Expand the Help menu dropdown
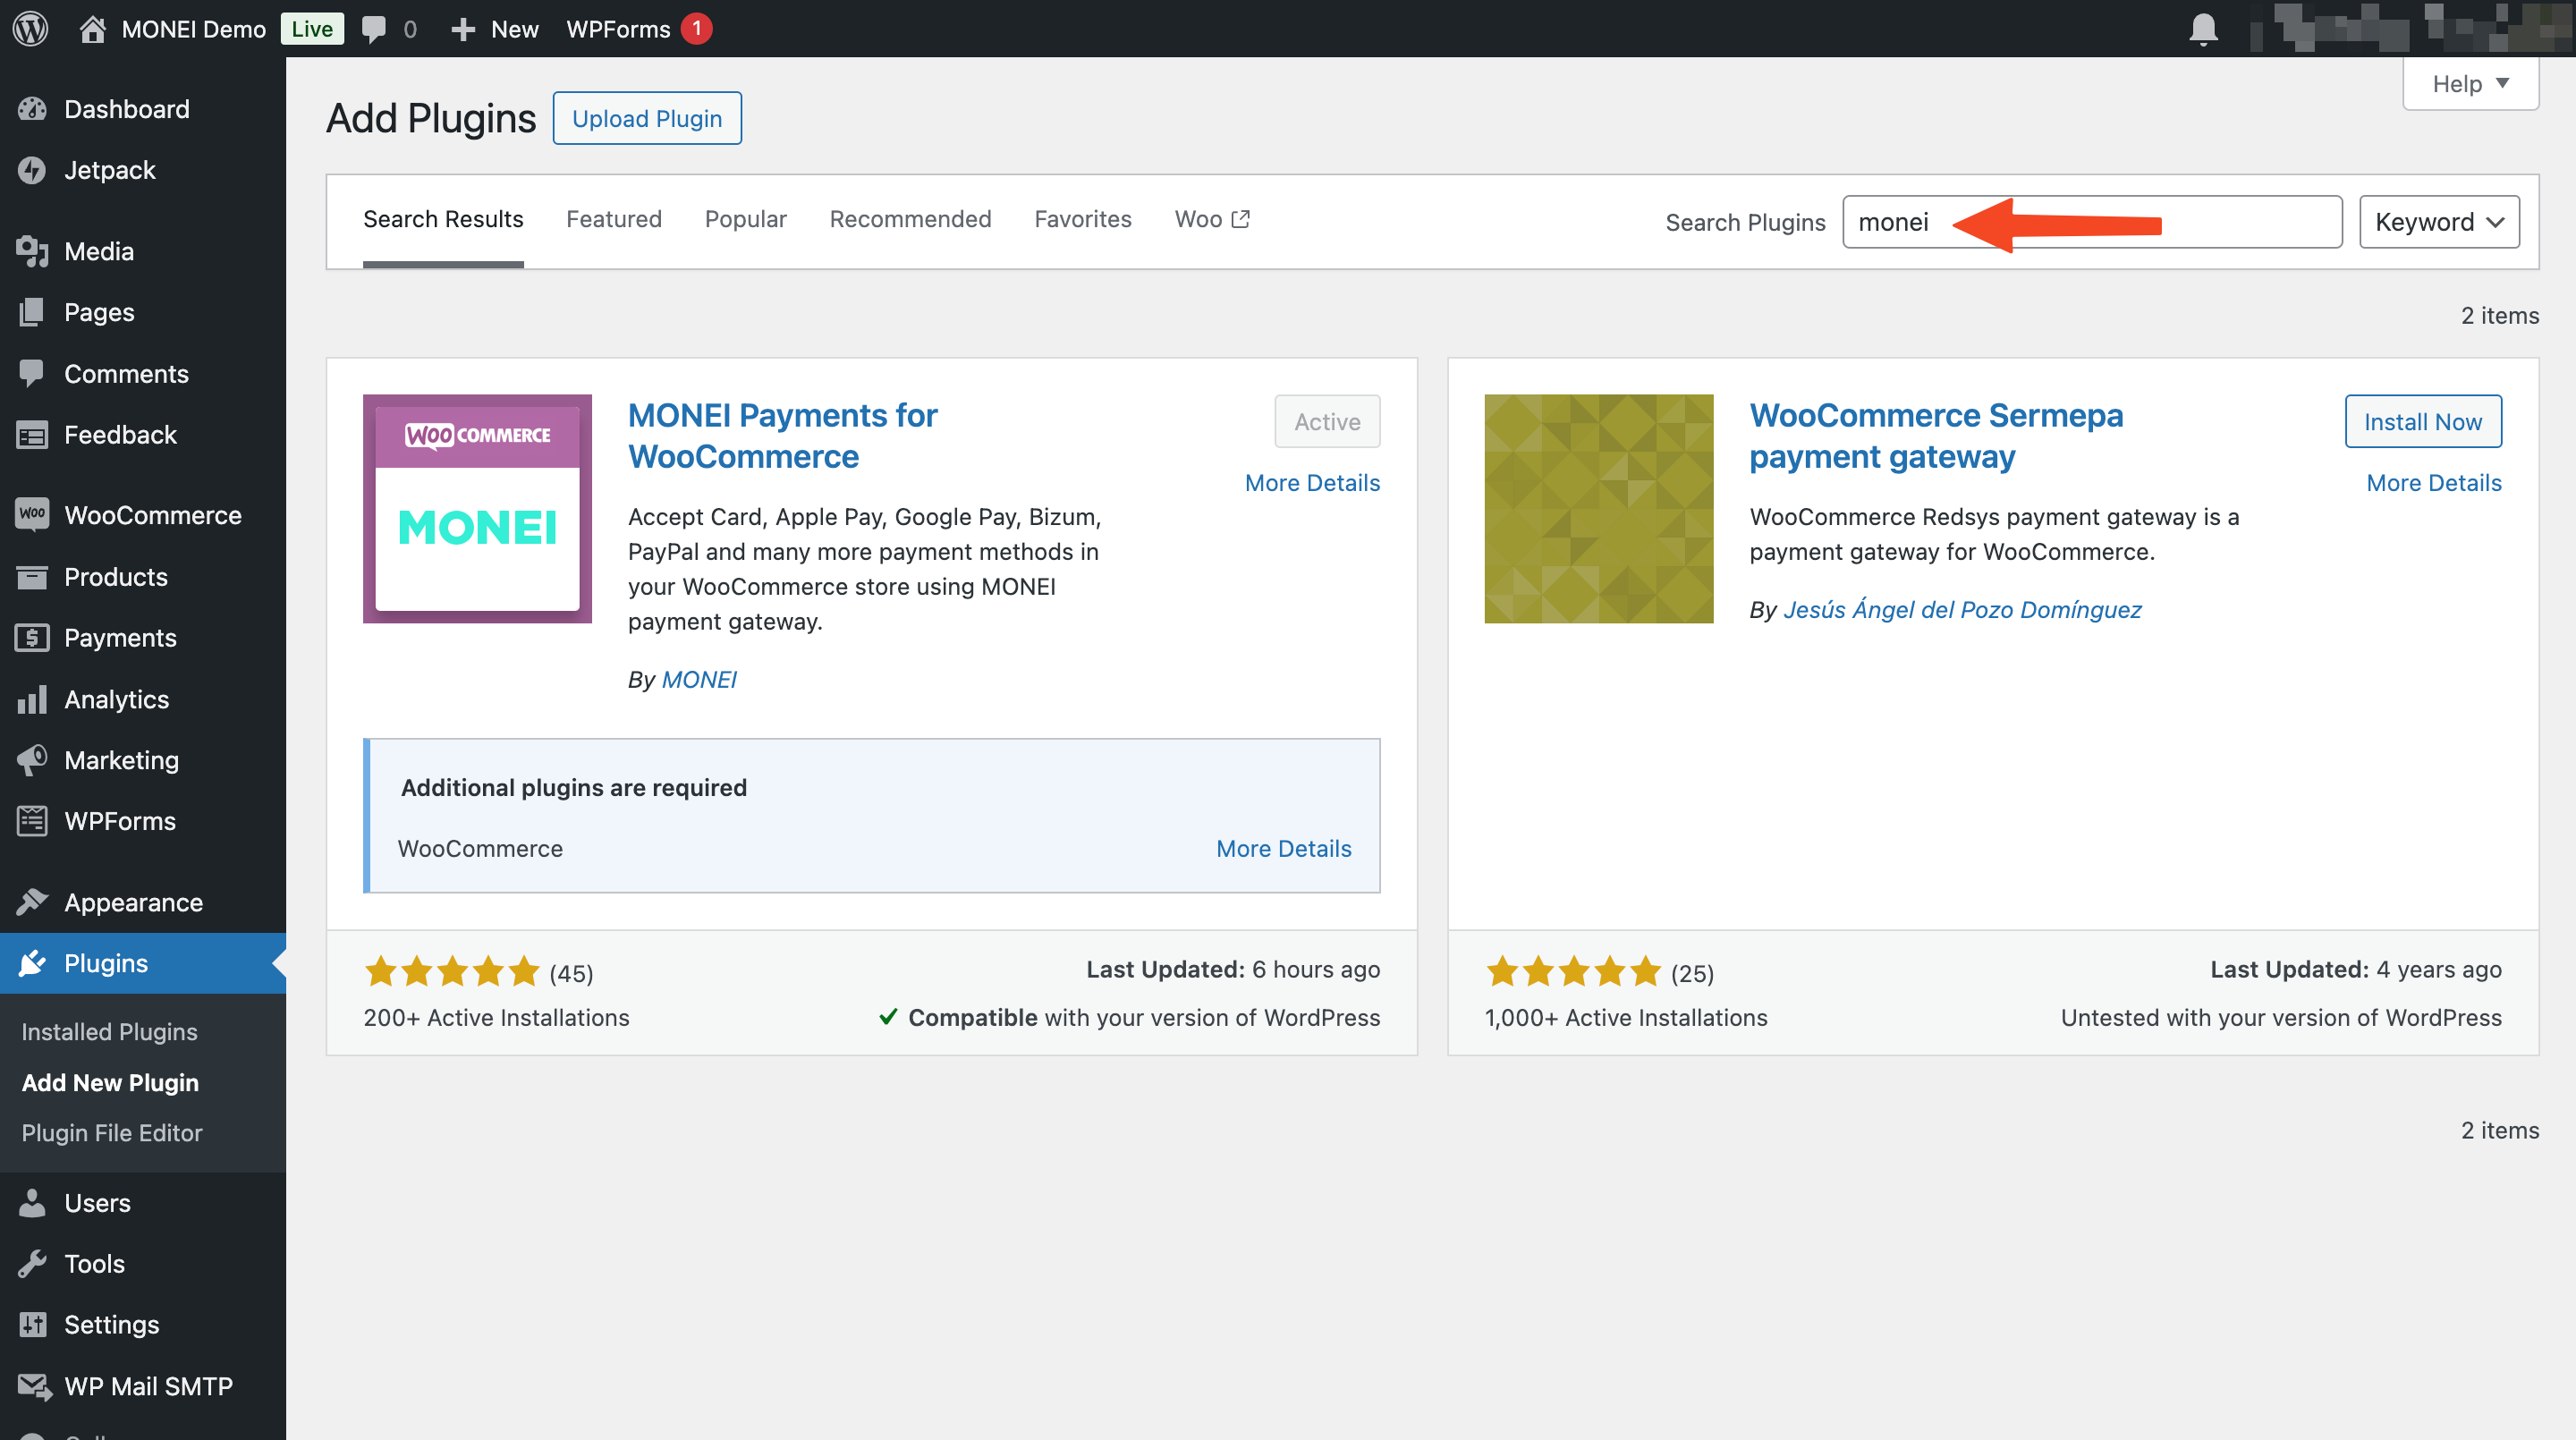This screenshot has height=1440, width=2576. coord(2470,83)
